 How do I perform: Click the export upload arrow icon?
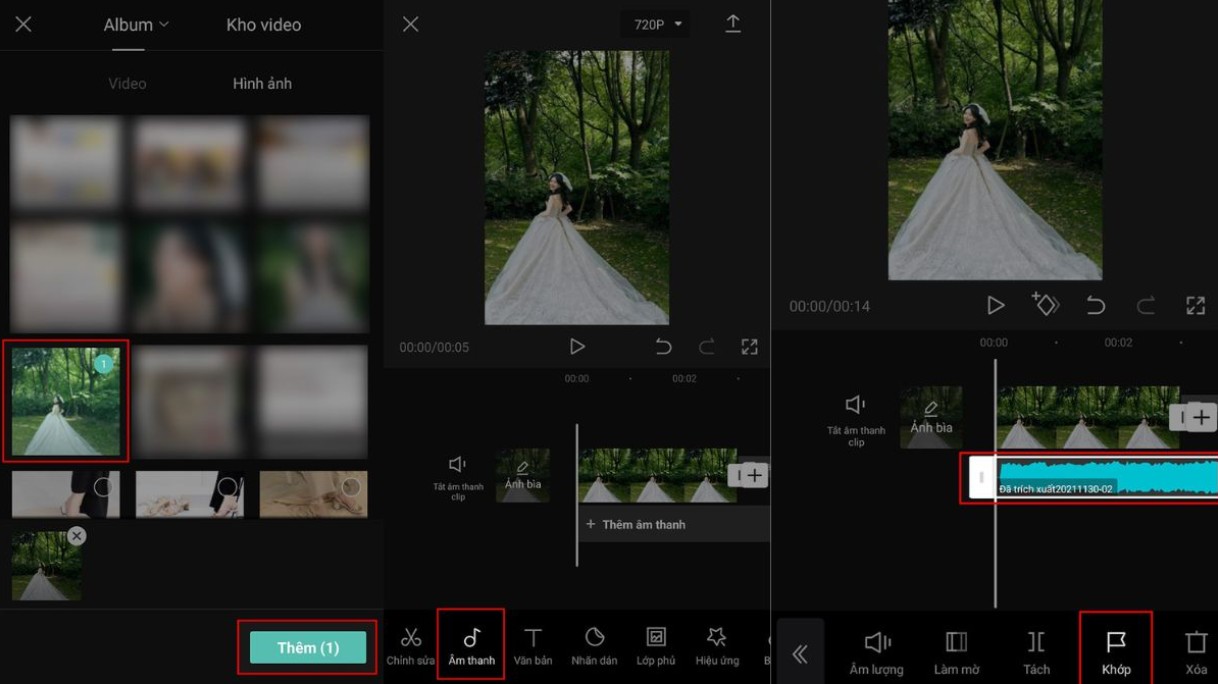click(733, 24)
